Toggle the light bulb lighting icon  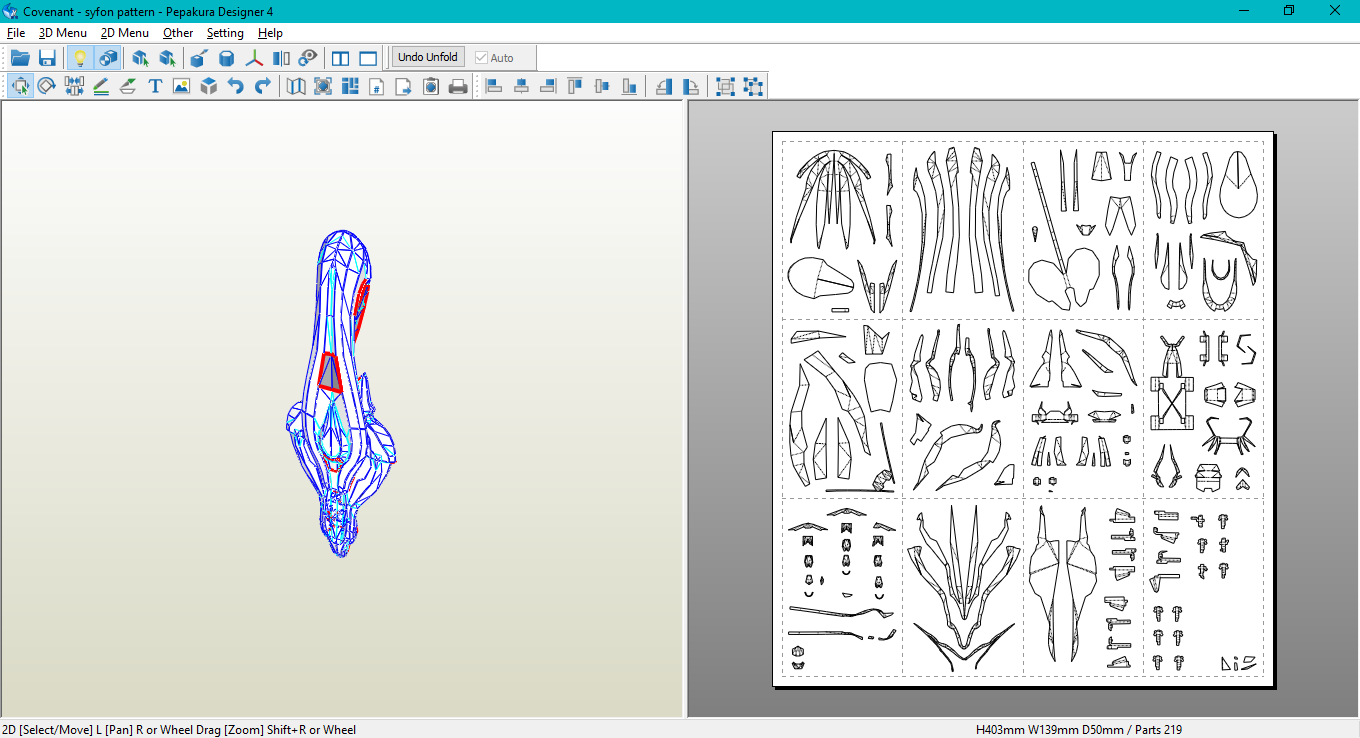(x=80, y=58)
